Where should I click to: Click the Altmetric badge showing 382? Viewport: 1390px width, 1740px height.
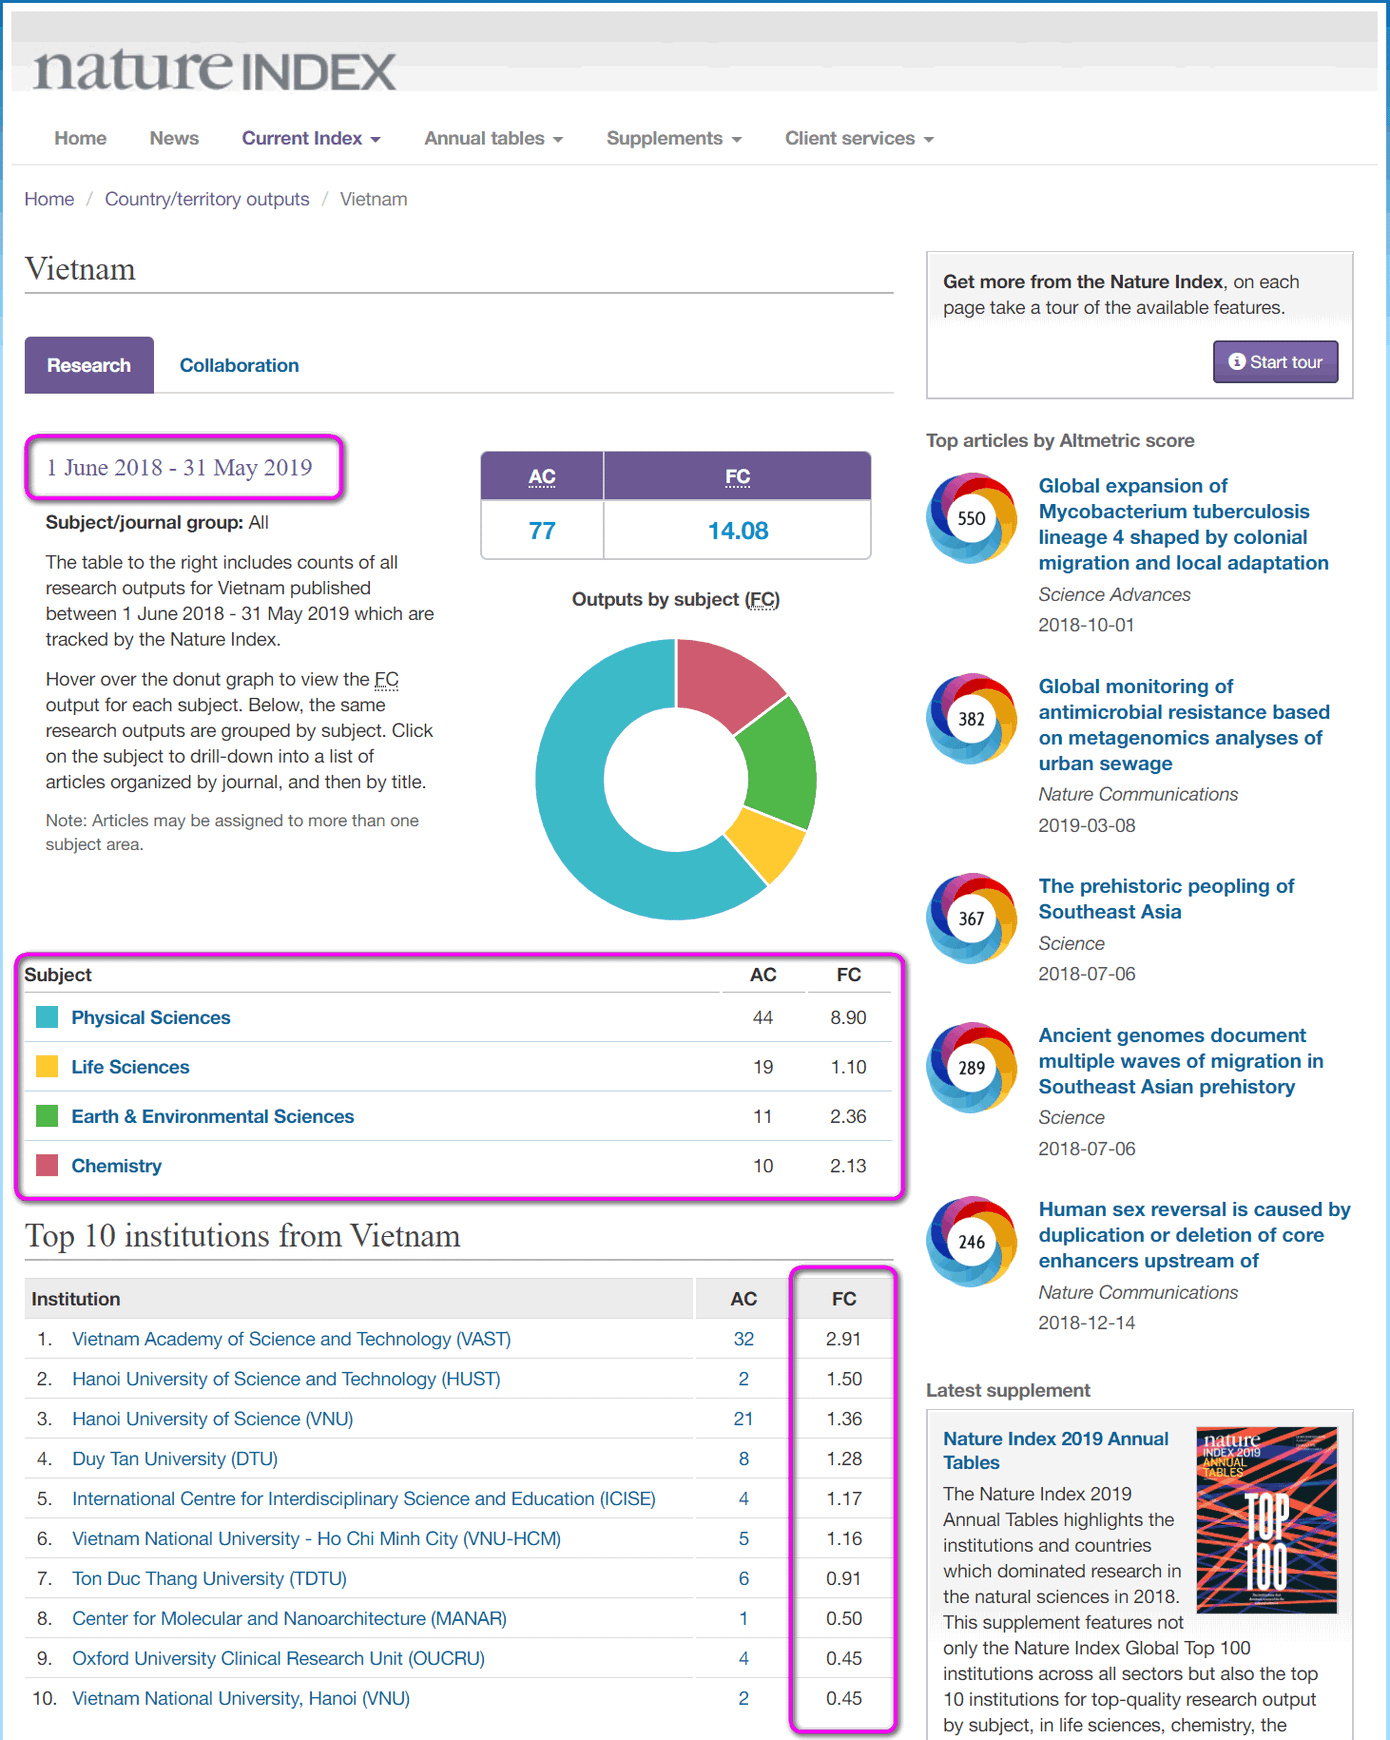[x=971, y=719]
